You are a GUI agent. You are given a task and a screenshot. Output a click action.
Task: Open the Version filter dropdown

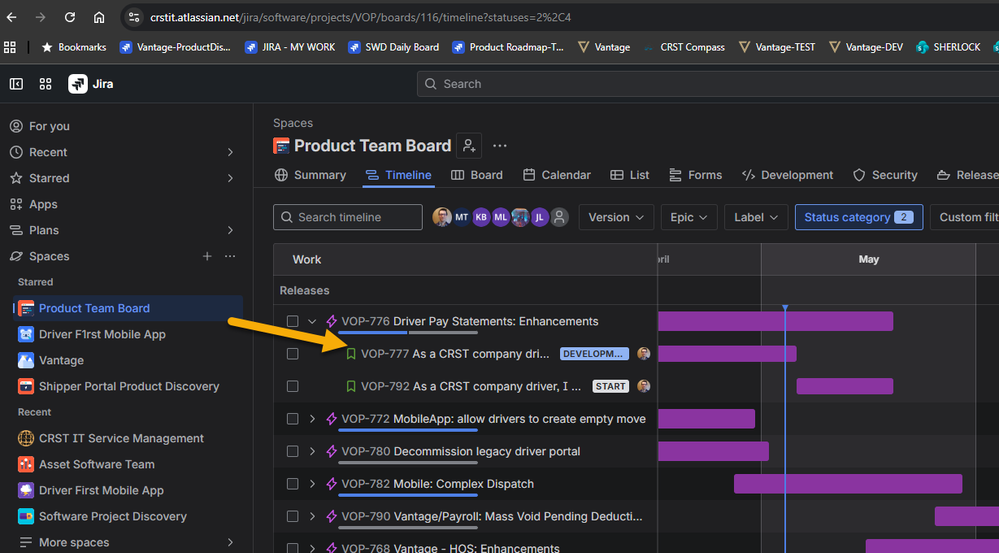point(616,217)
